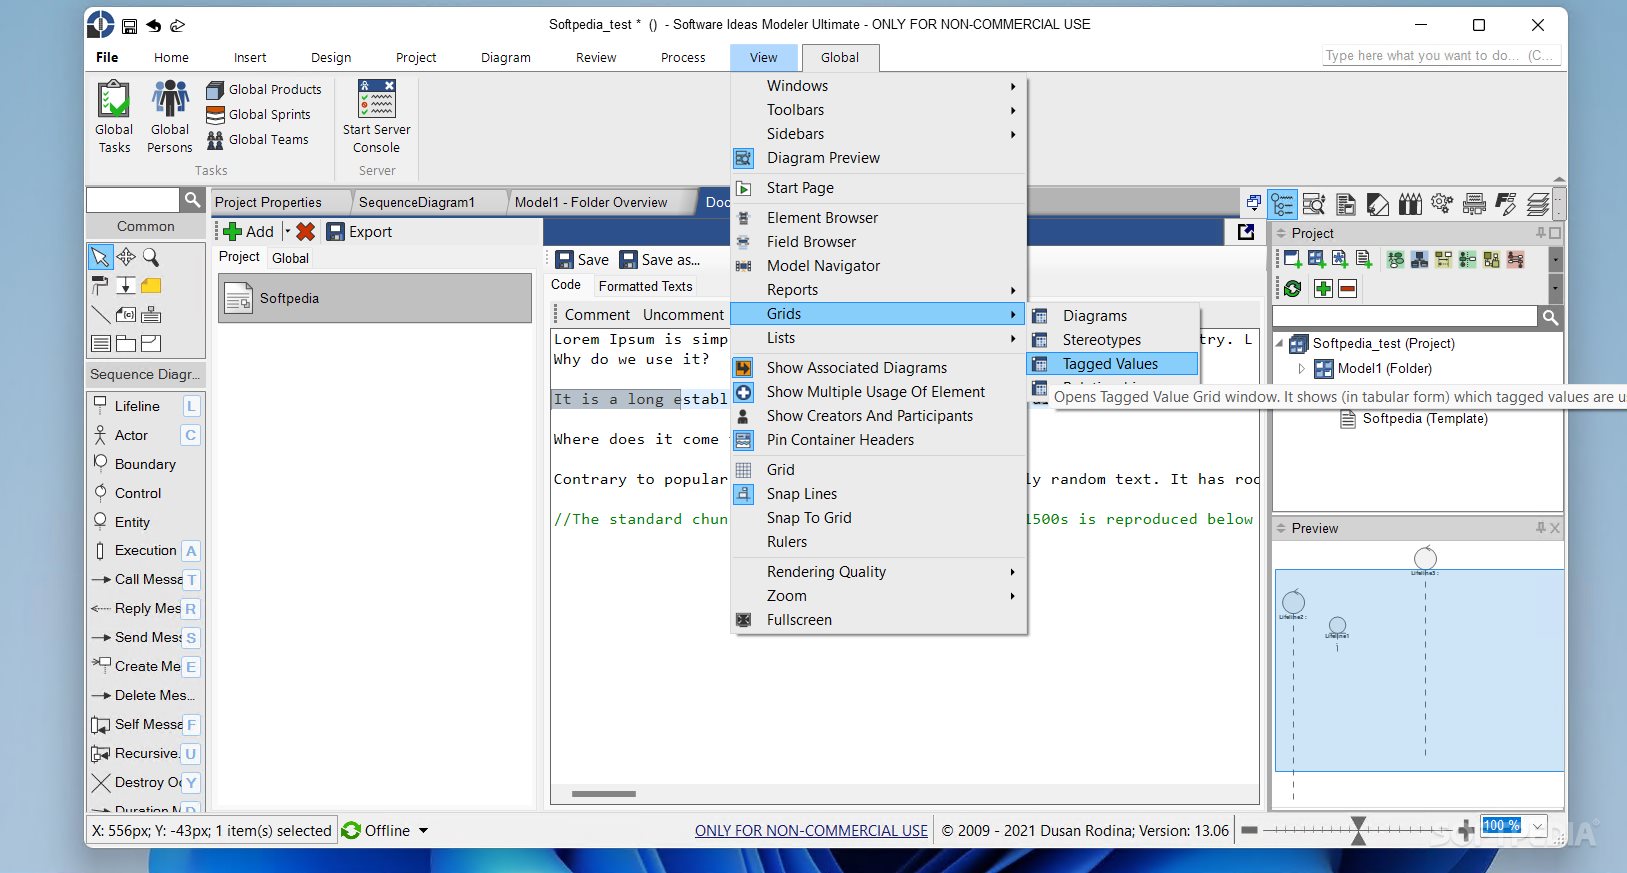Choose Tagged Values from Grids submenu

1112,364
